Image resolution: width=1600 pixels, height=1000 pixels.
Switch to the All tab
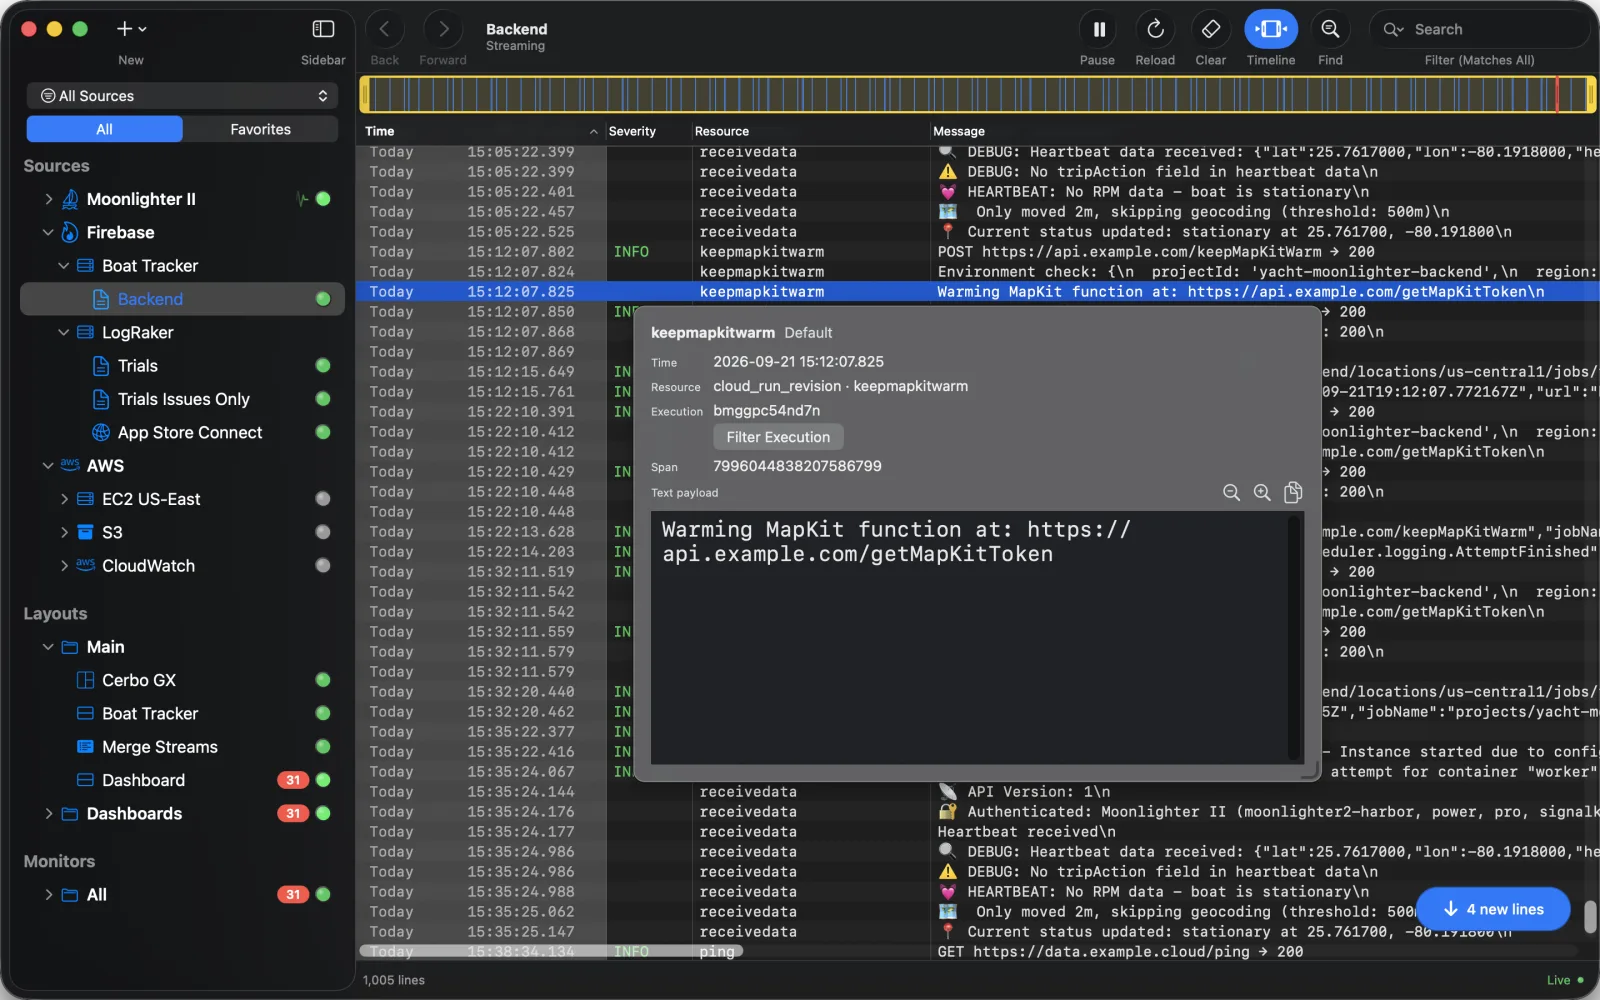(x=104, y=129)
